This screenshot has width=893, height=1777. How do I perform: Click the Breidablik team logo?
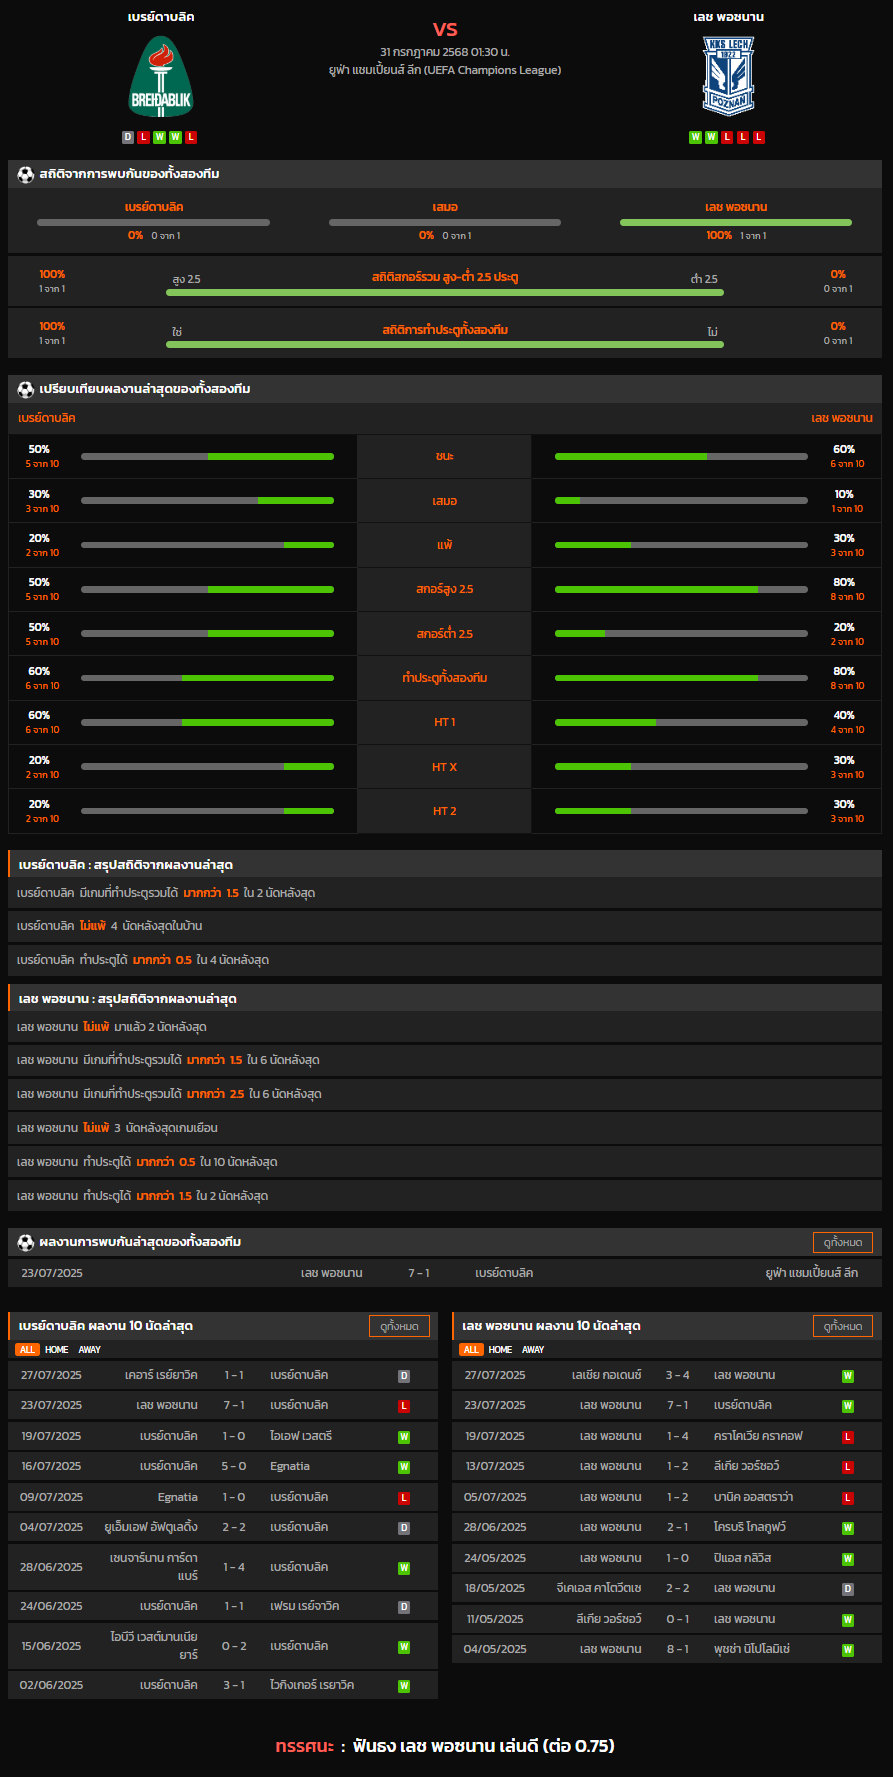pos(161,76)
